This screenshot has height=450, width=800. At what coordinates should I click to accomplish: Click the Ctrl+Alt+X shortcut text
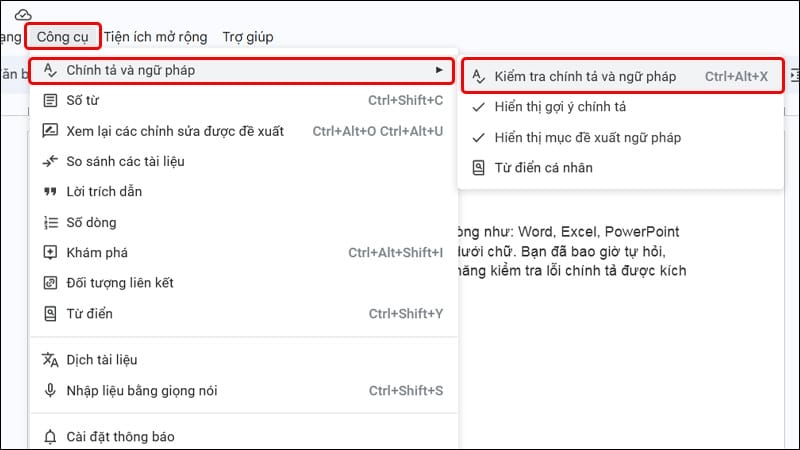736,77
